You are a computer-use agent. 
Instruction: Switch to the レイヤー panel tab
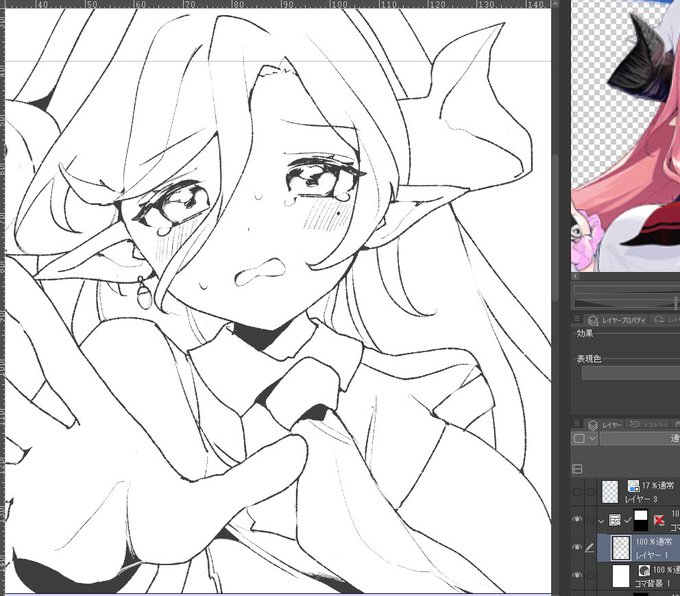point(605,425)
